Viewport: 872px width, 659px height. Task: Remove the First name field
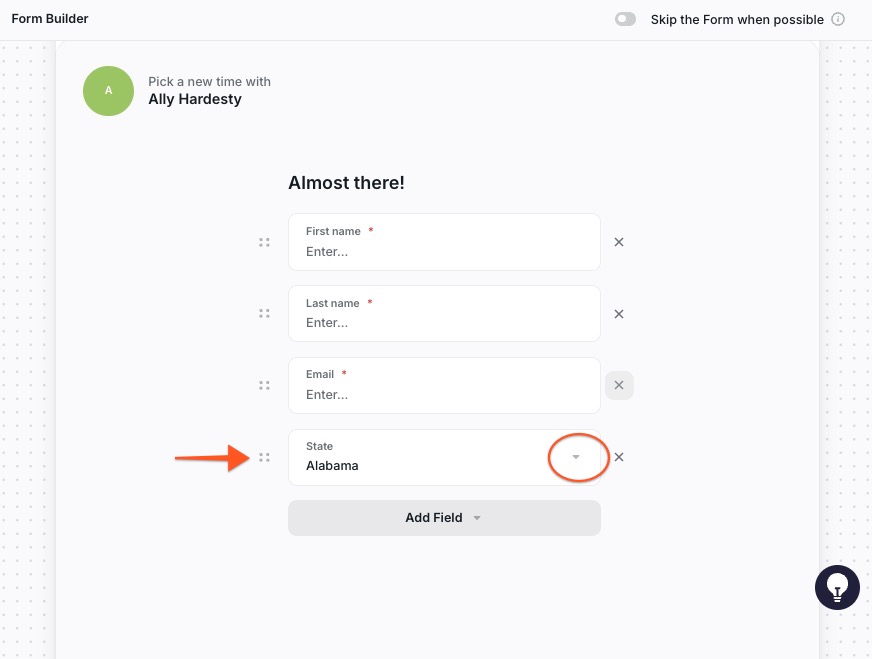[x=619, y=242]
